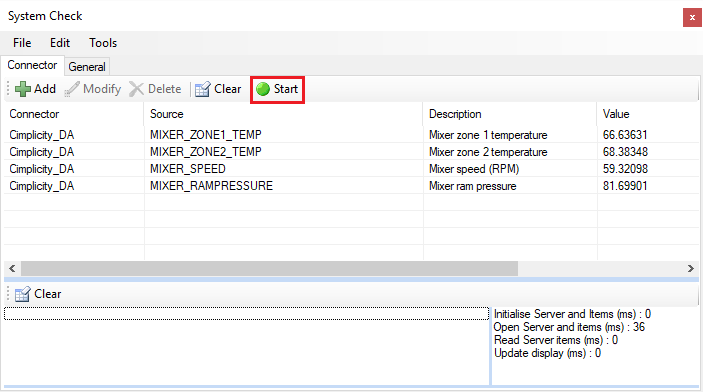Click 'Mixer zone 1 temperature' description
The height and width of the screenshot is (392, 703).
pos(488,135)
